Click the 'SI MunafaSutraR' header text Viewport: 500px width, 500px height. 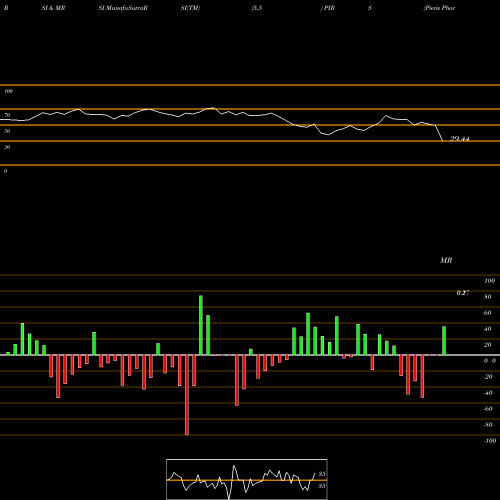point(123,8)
